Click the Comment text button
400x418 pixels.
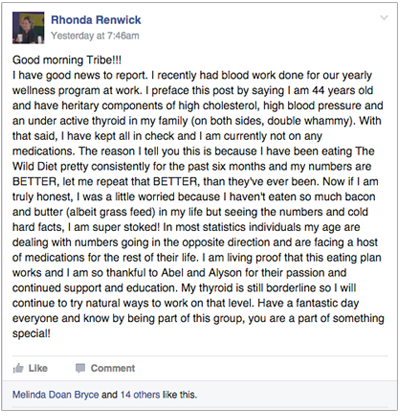click(113, 368)
